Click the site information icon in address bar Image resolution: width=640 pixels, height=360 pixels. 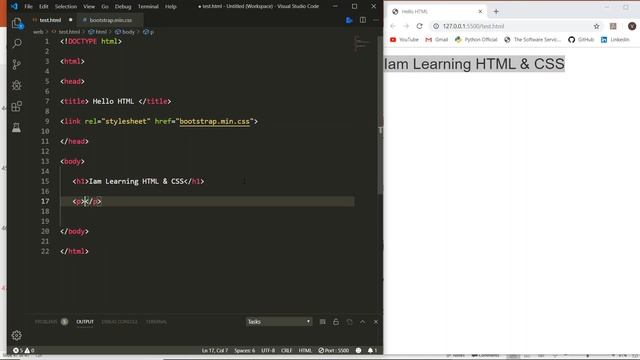(436, 26)
